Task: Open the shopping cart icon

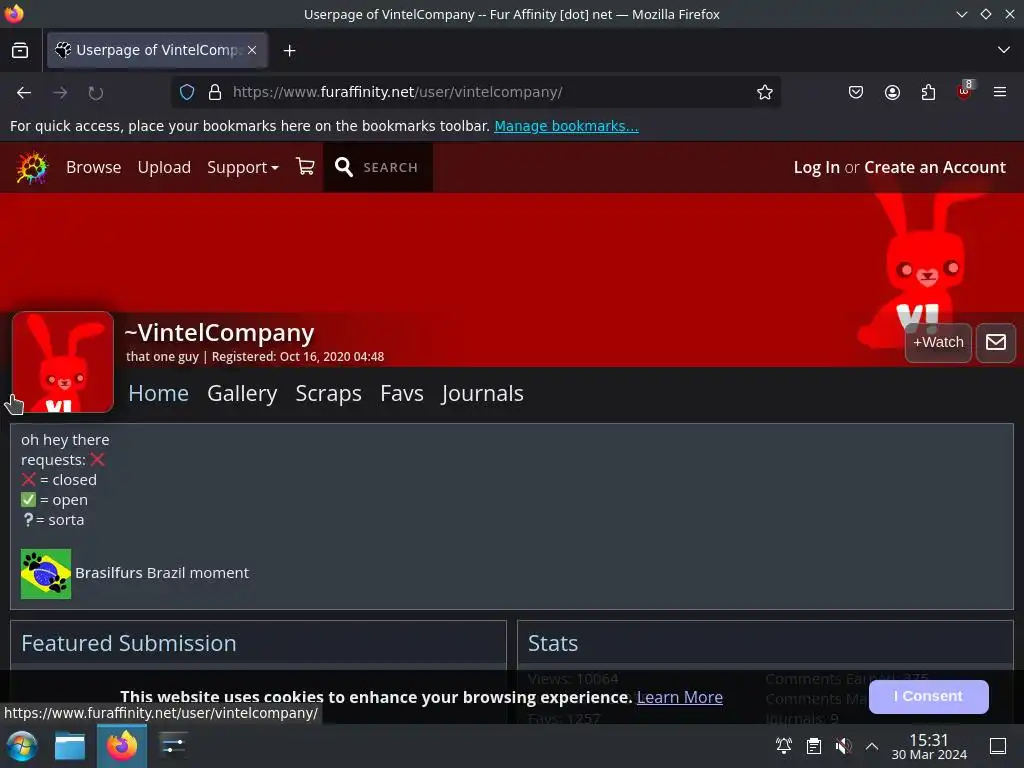Action: coord(305,167)
